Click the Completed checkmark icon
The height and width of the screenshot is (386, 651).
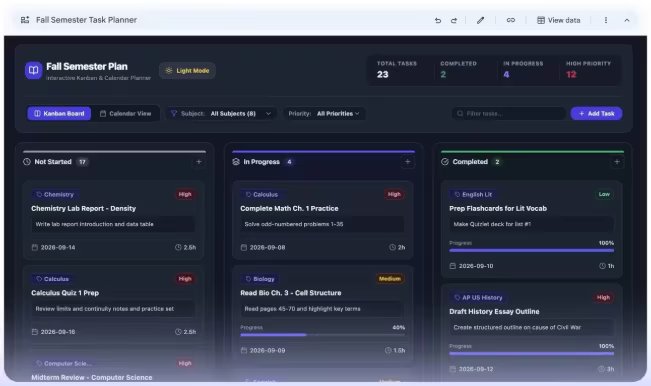coord(445,162)
